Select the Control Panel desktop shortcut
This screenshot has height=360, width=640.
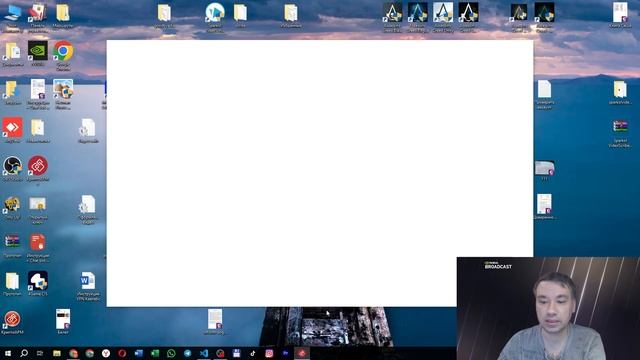point(38,18)
